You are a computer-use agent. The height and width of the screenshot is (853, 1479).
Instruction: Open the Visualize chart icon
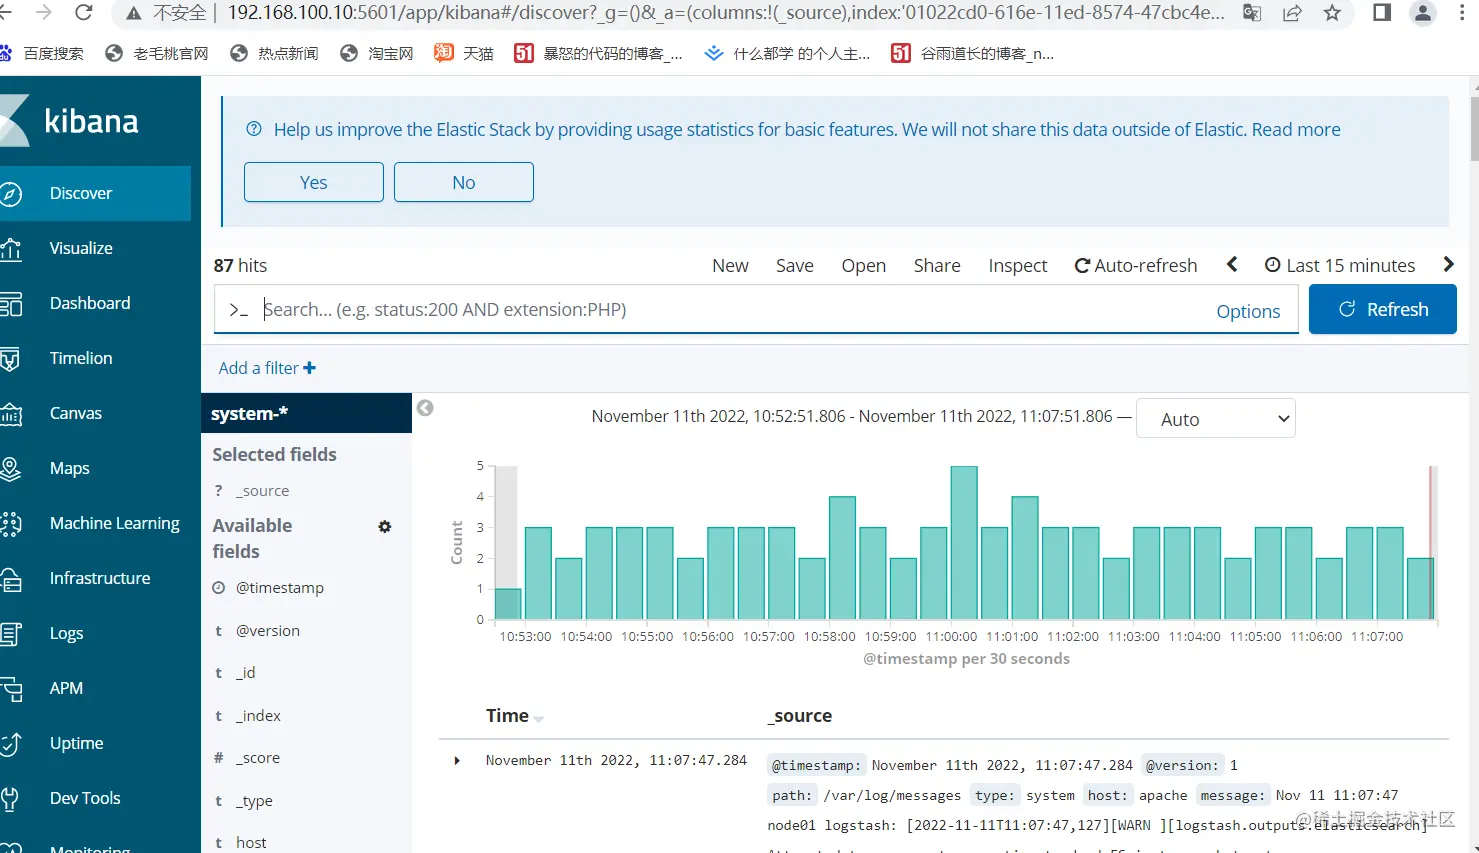click(10, 249)
